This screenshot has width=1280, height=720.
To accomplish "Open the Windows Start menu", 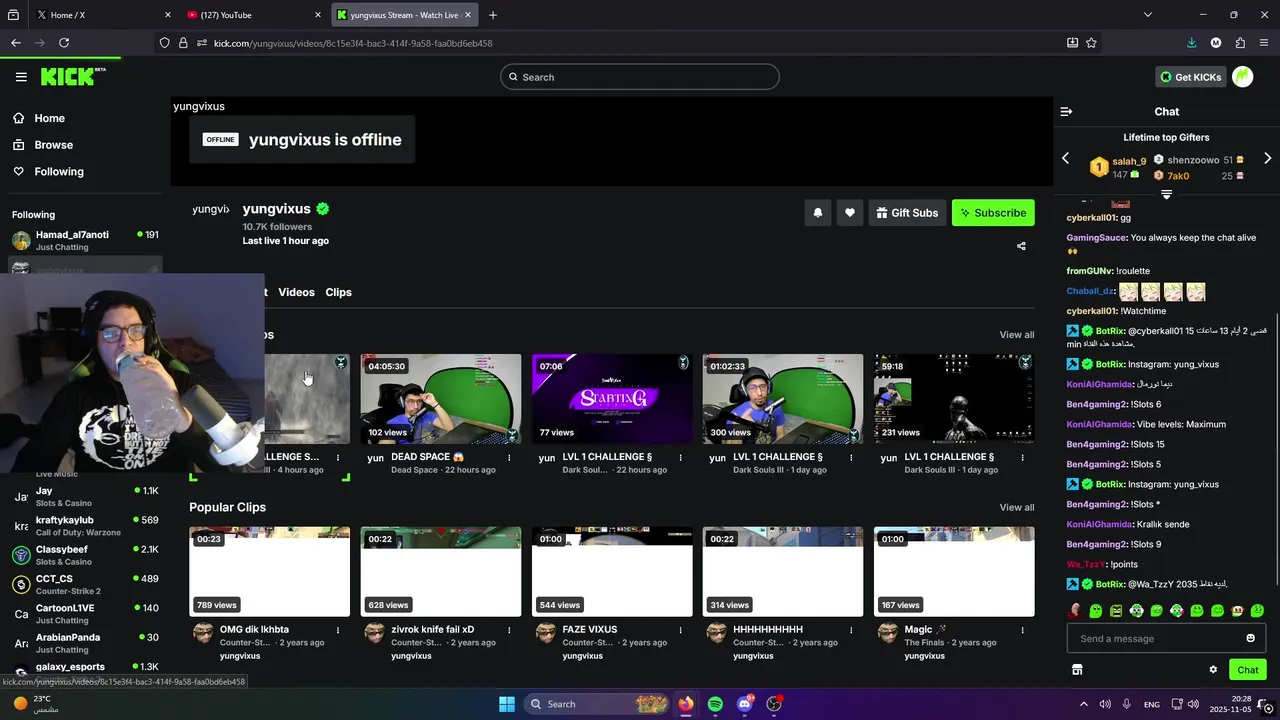I will coord(507,704).
